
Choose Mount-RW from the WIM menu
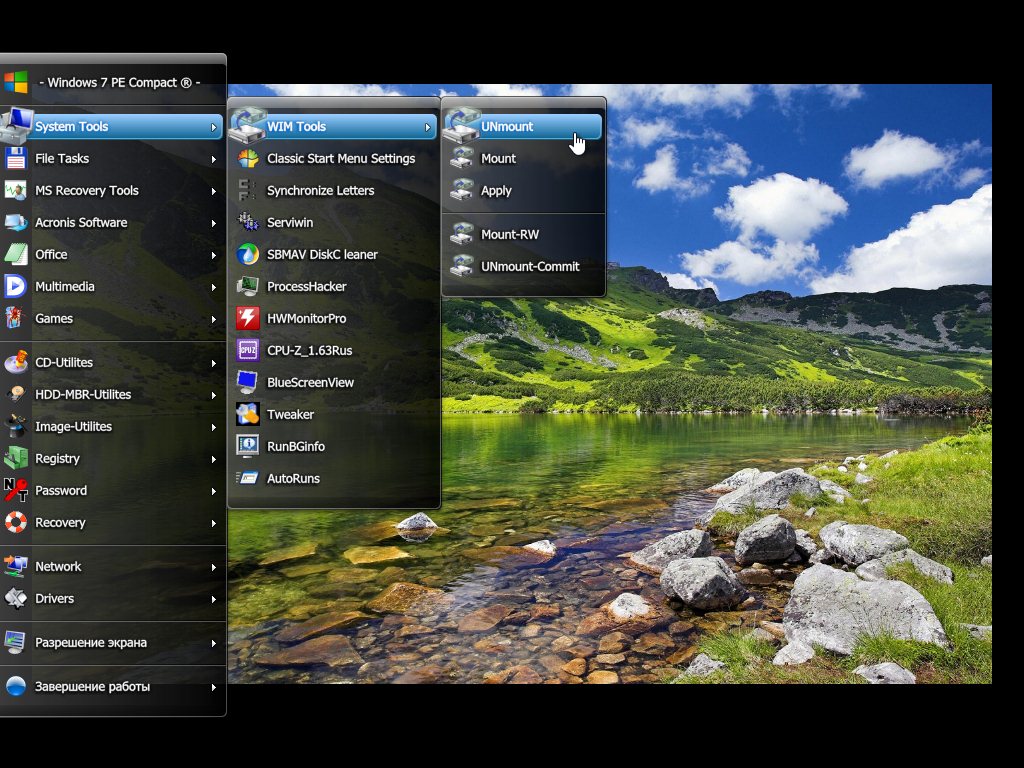[509, 235]
